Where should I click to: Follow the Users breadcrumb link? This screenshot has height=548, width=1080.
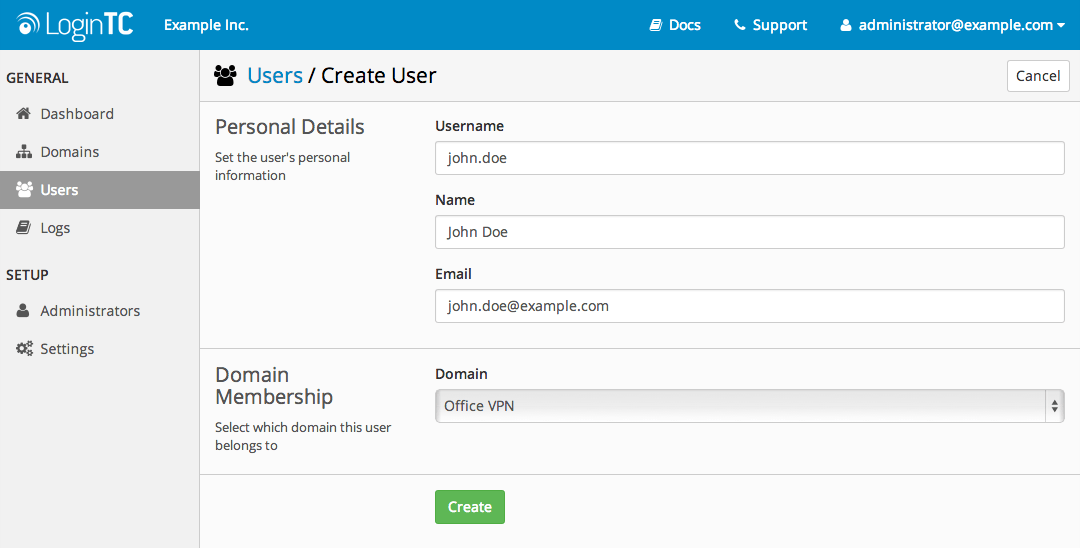[275, 76]
